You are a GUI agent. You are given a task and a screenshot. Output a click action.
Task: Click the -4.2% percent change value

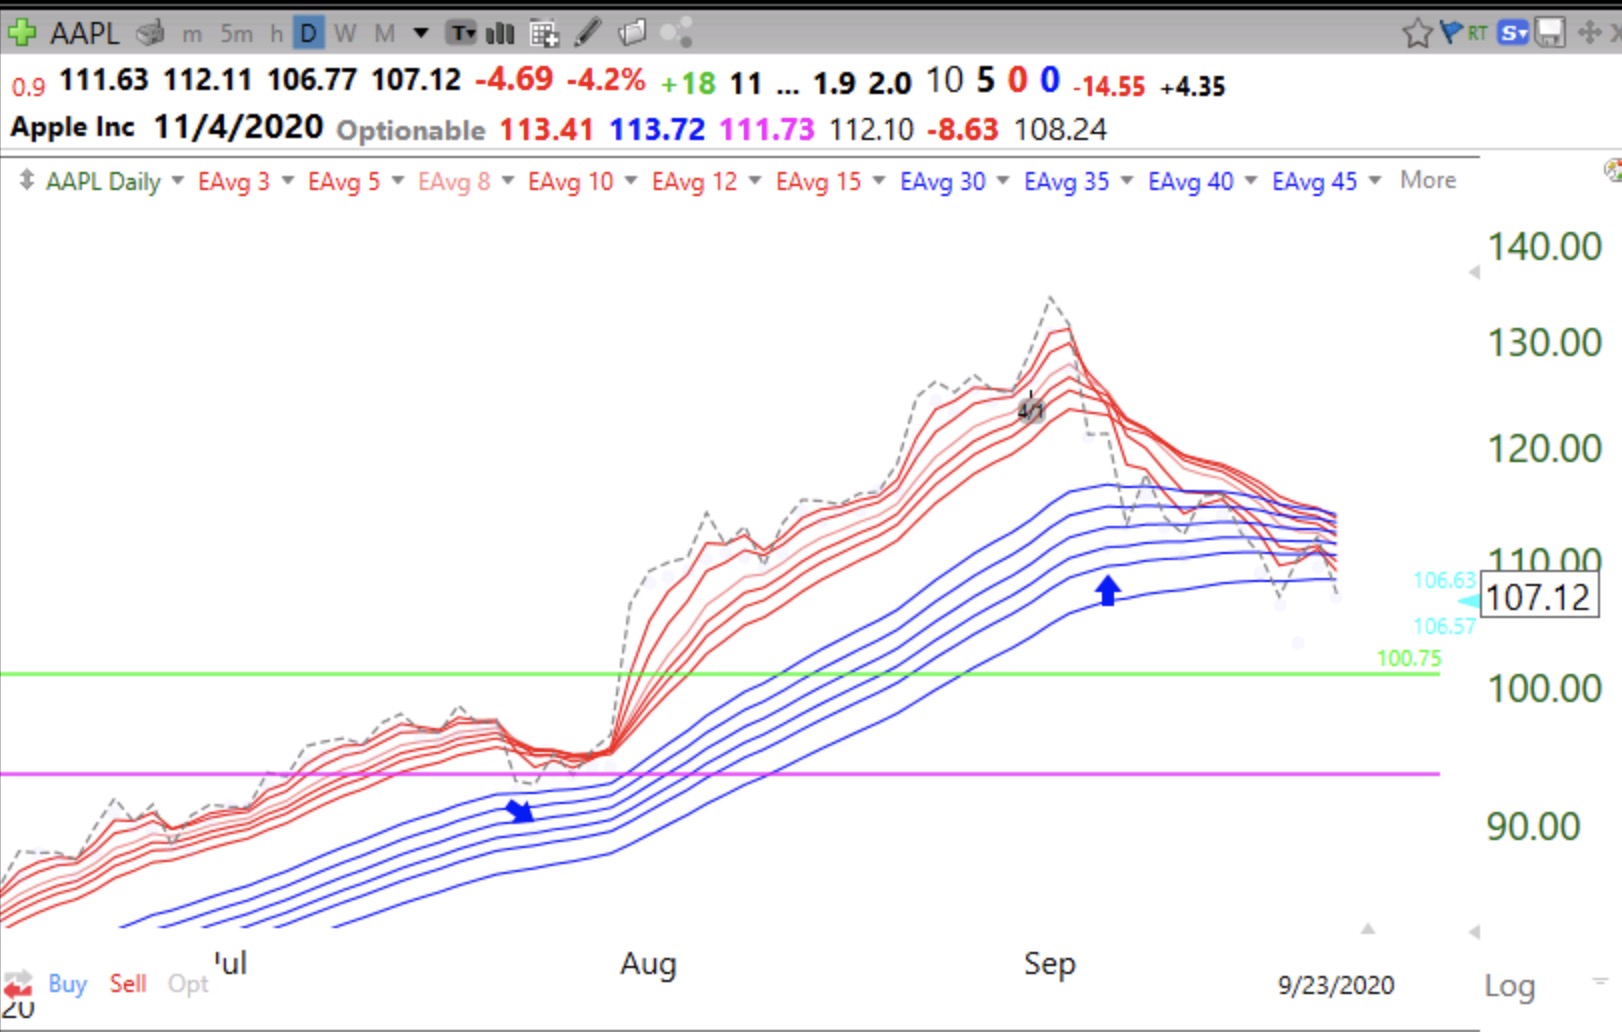click(606, 80)
